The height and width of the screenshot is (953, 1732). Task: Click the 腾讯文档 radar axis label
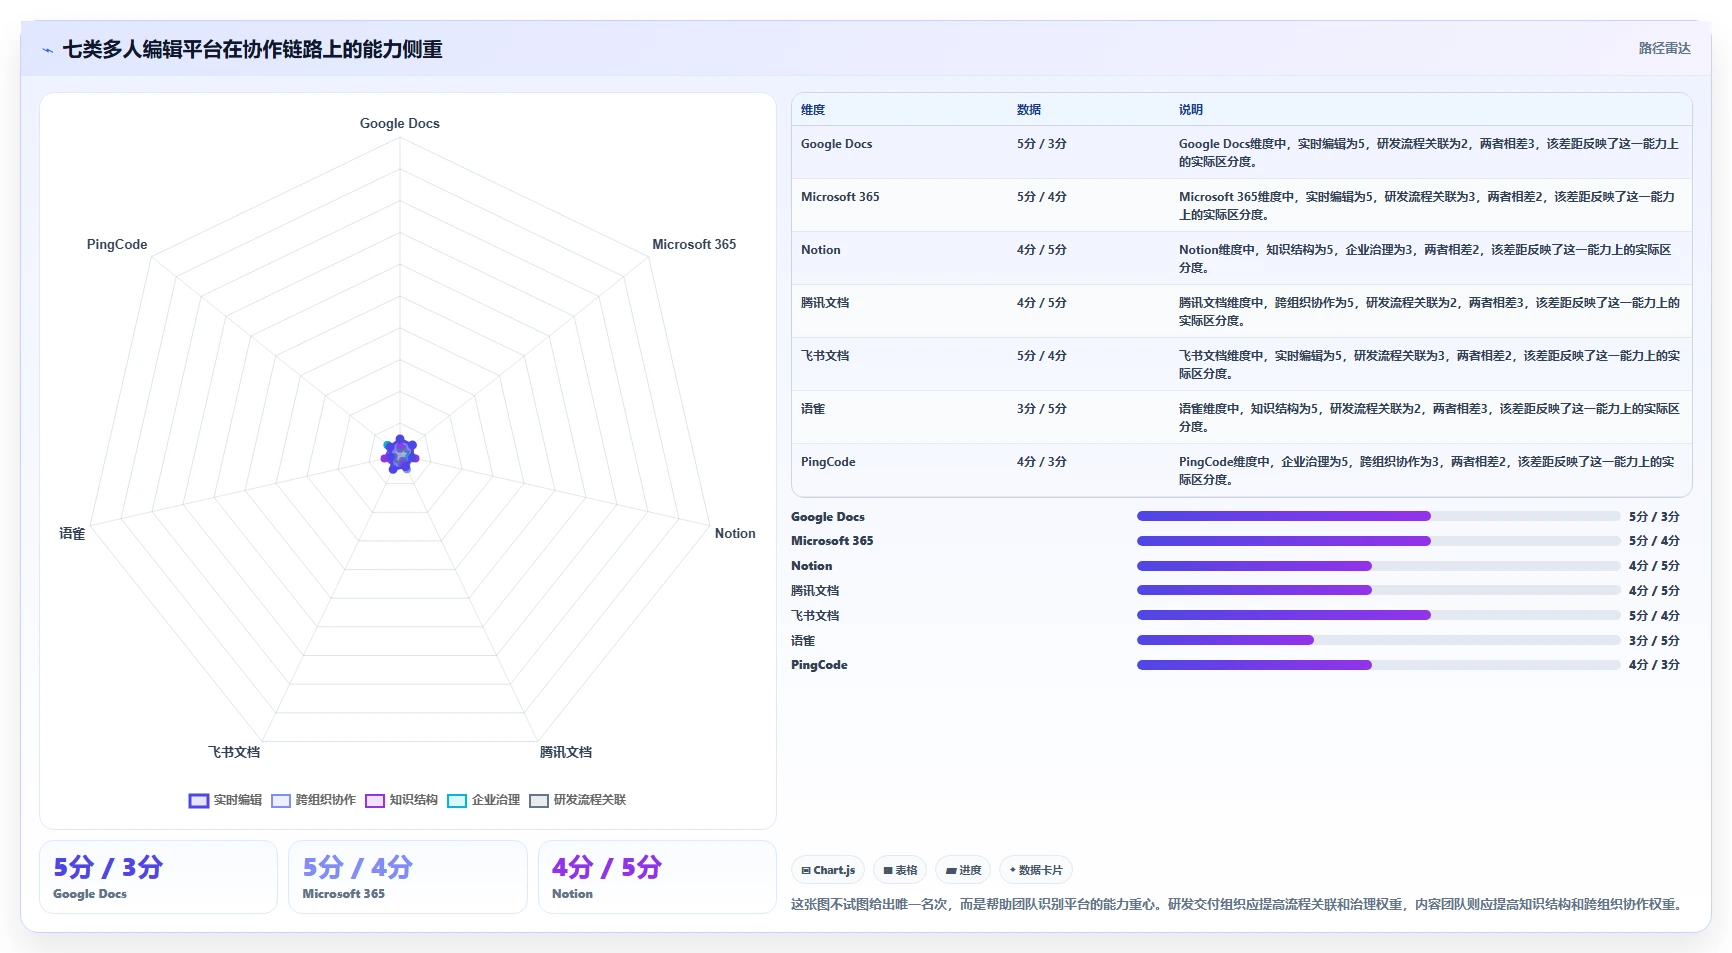pyautogui.click(x=566, y=752)
